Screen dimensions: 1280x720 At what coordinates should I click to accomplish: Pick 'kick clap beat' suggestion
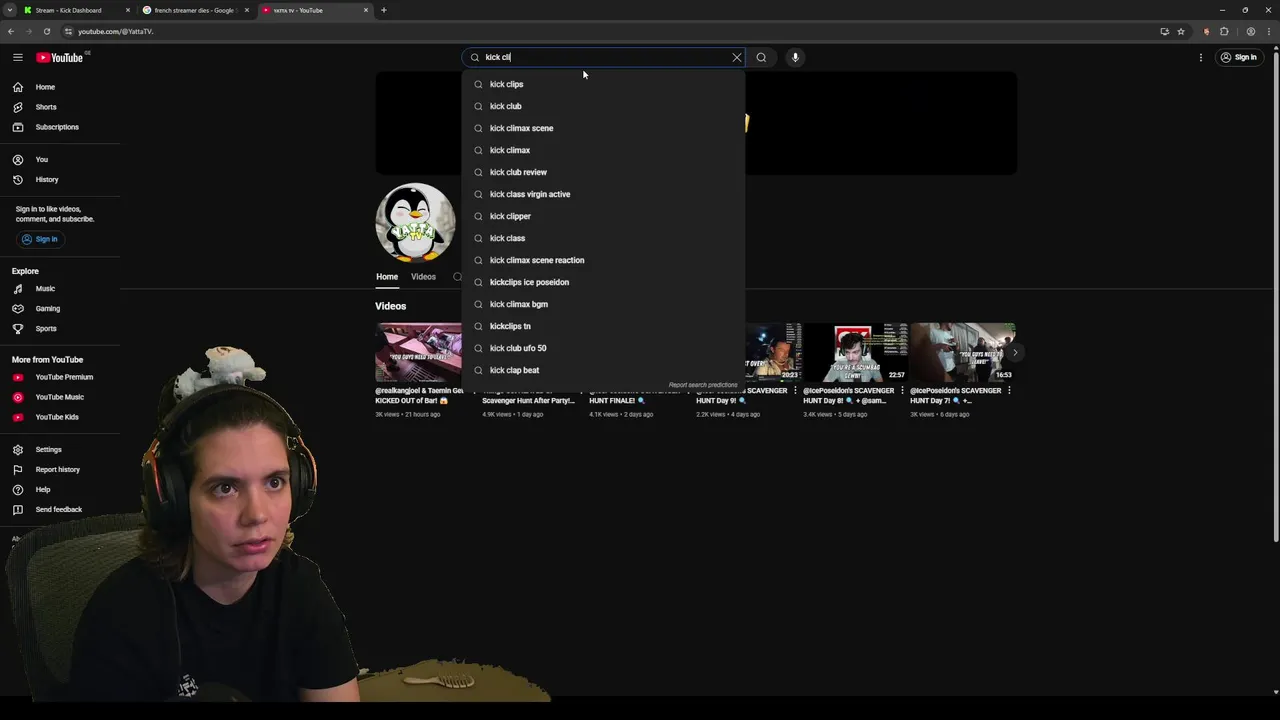click(603, 370)
